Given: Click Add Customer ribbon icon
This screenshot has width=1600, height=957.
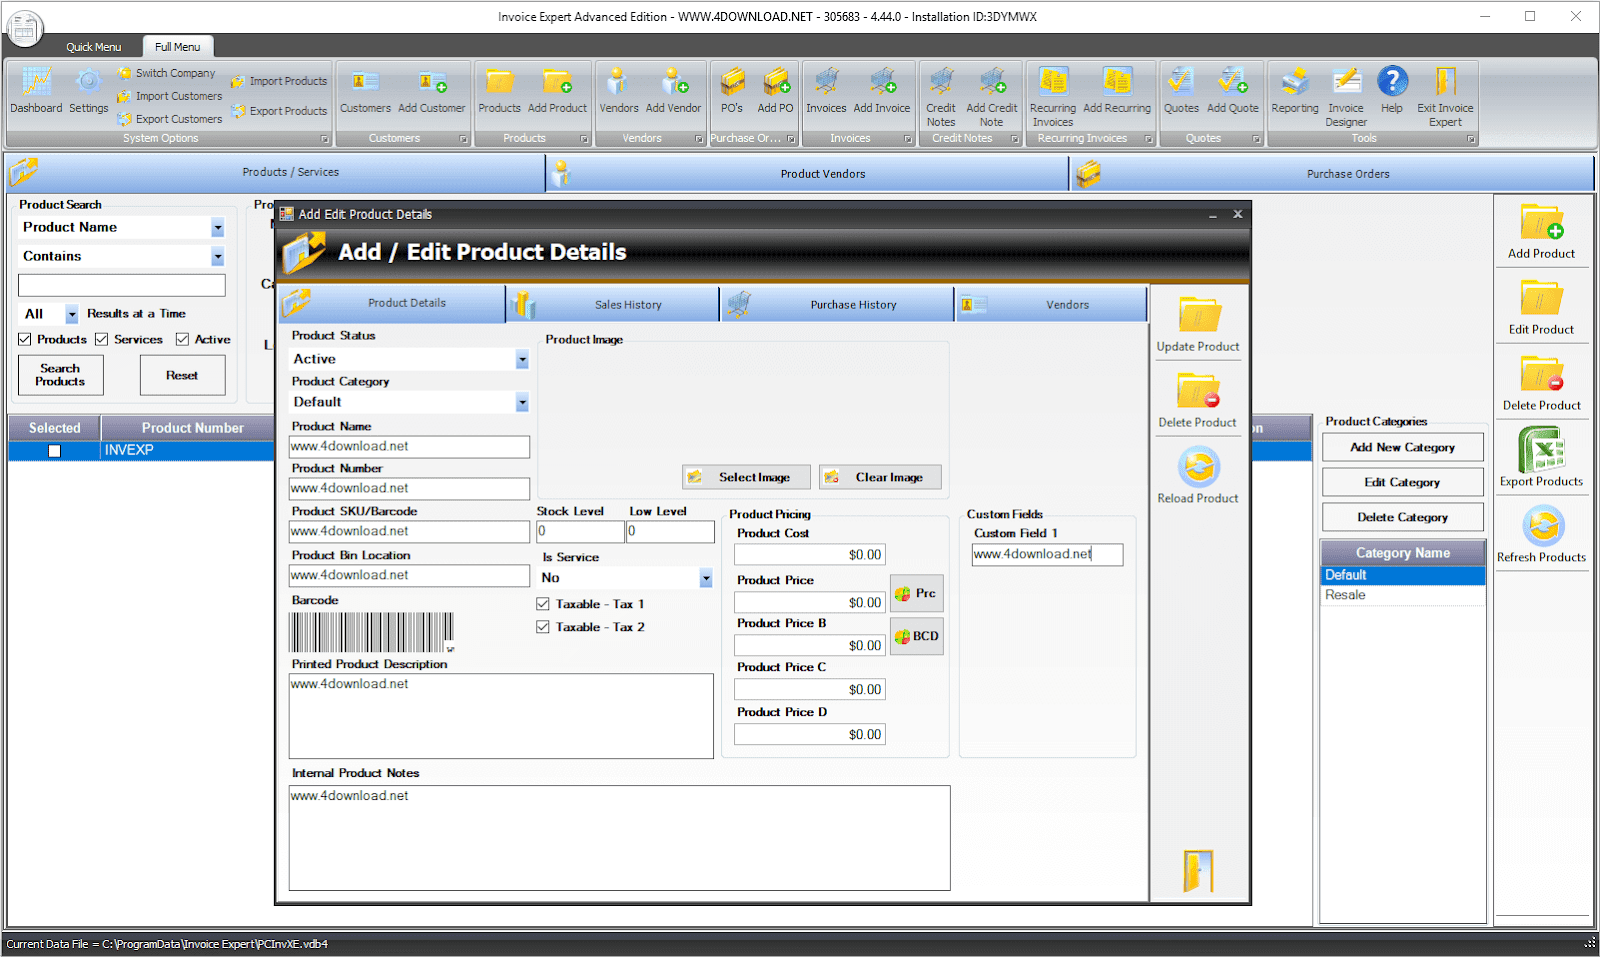Looking at the screenshot, I should [x=432, y=90].
